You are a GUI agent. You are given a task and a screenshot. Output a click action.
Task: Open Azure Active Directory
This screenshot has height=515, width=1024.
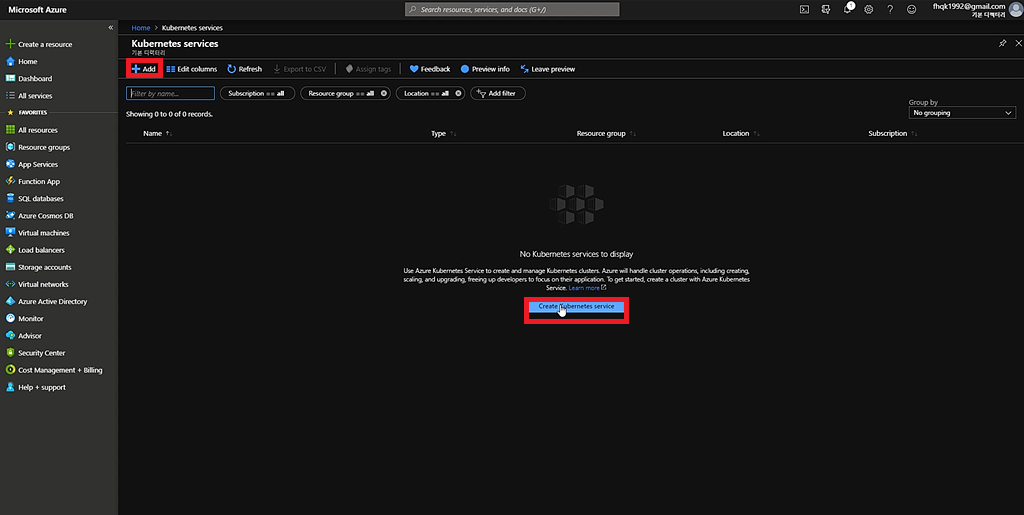coord(52,302)
